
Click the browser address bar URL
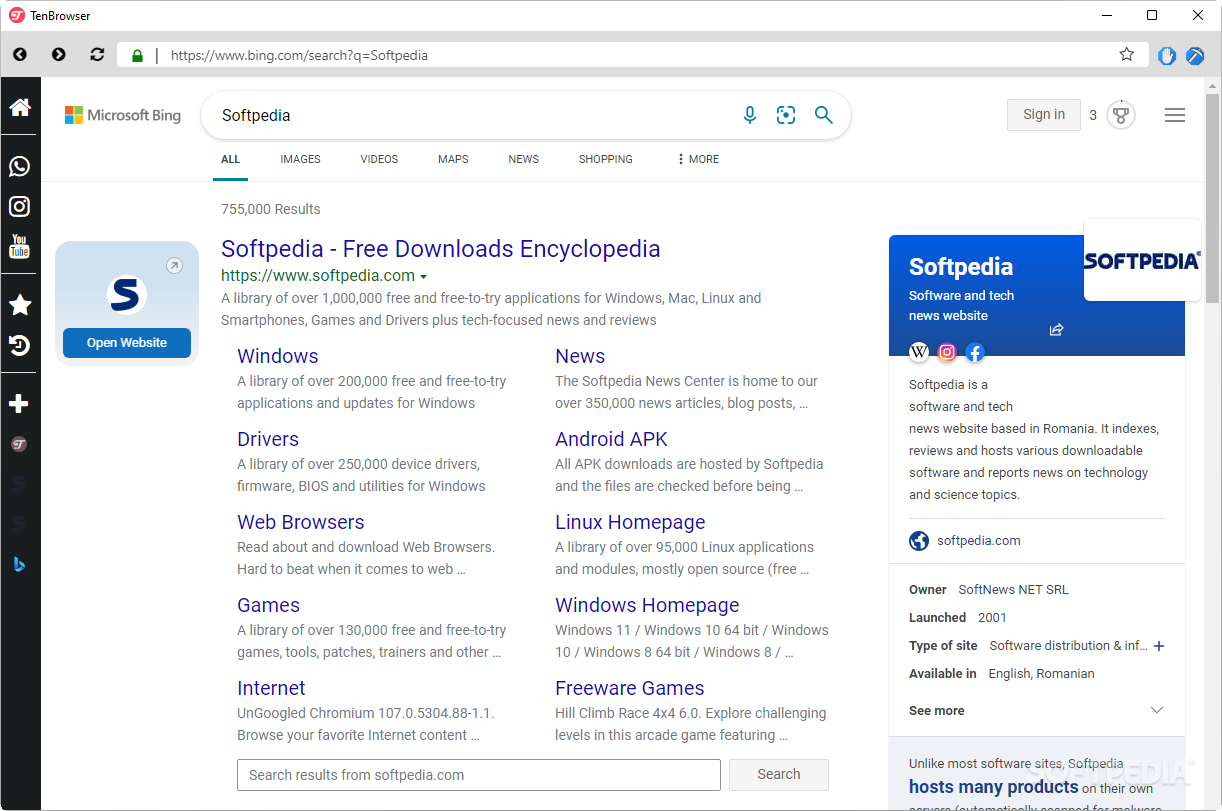pos(299,56)
